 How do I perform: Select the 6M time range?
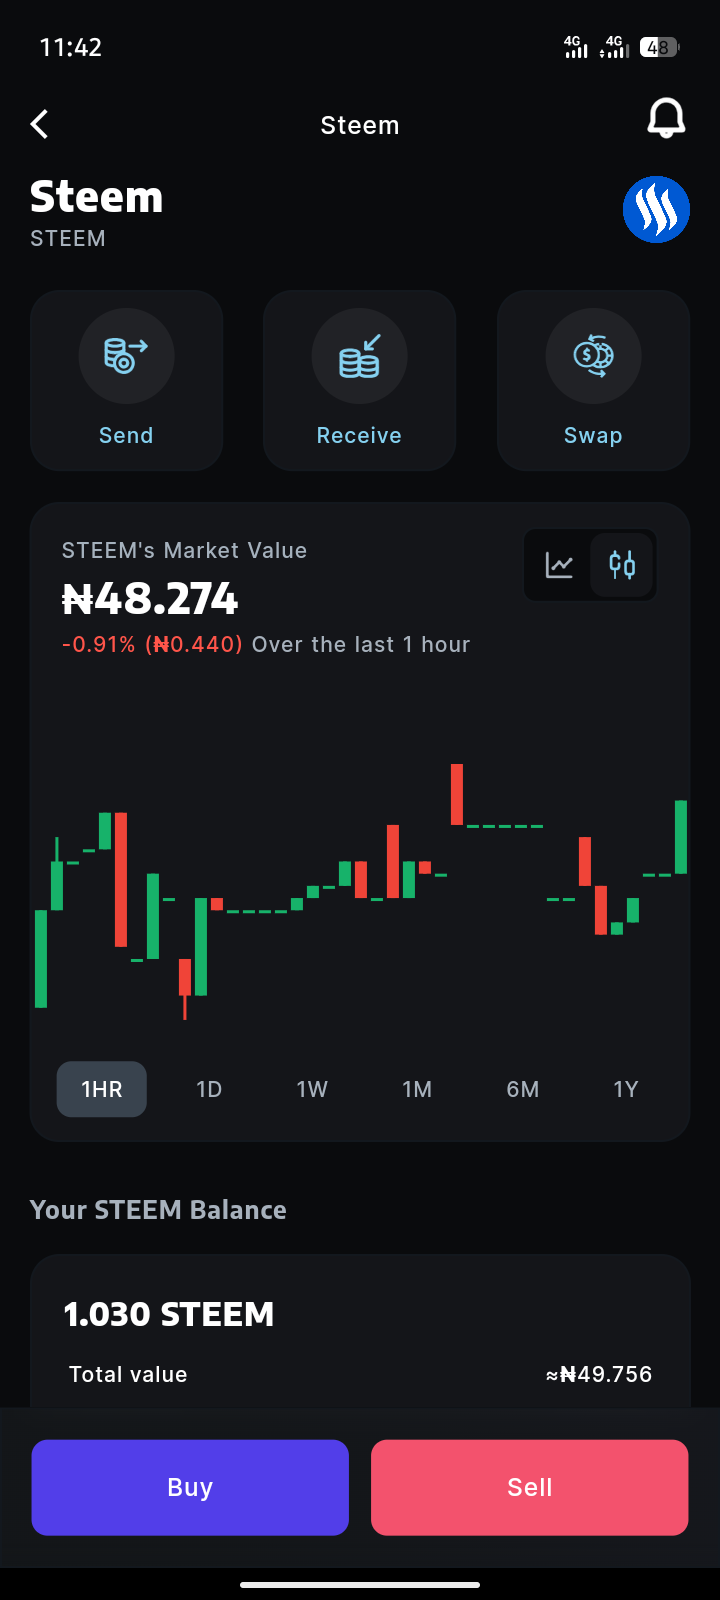[x=523, y=1089]
